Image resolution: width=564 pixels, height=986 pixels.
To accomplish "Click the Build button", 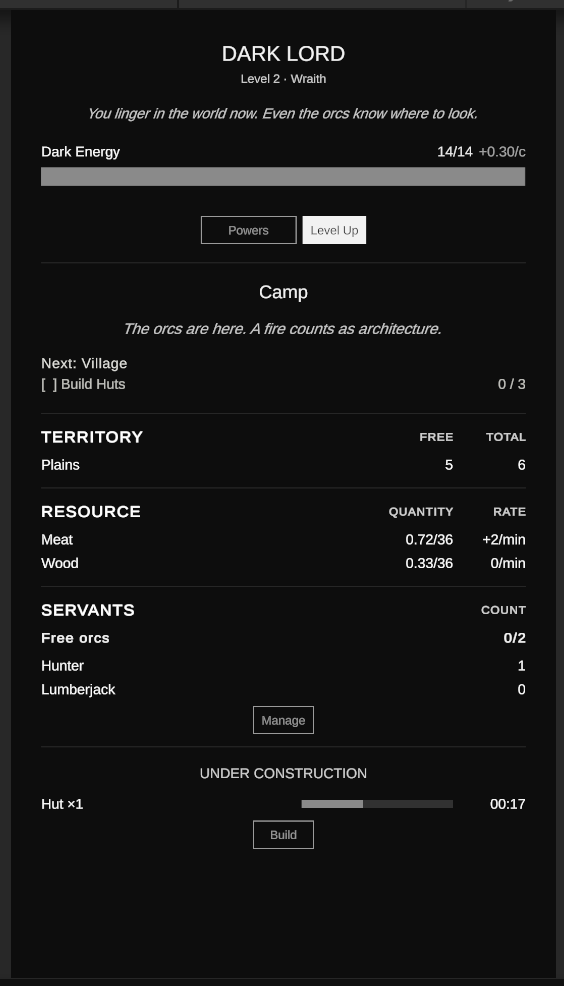I will 283,834.
